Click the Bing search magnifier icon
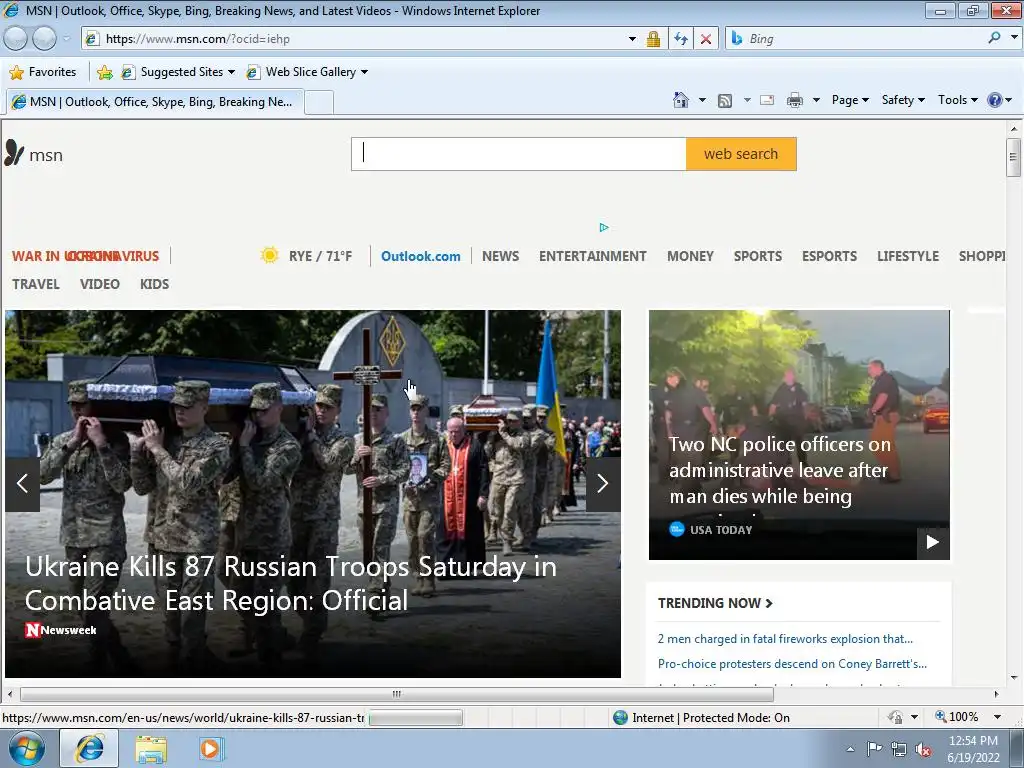The image size is (1024, 768). click(994, 38)
